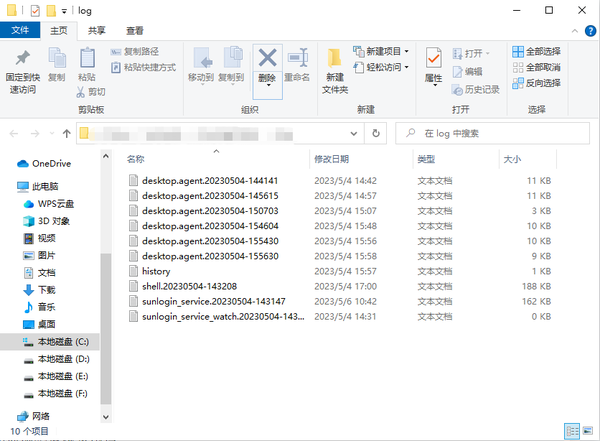Switch to large icons view in status bar
600x441 pixels.
586,432
